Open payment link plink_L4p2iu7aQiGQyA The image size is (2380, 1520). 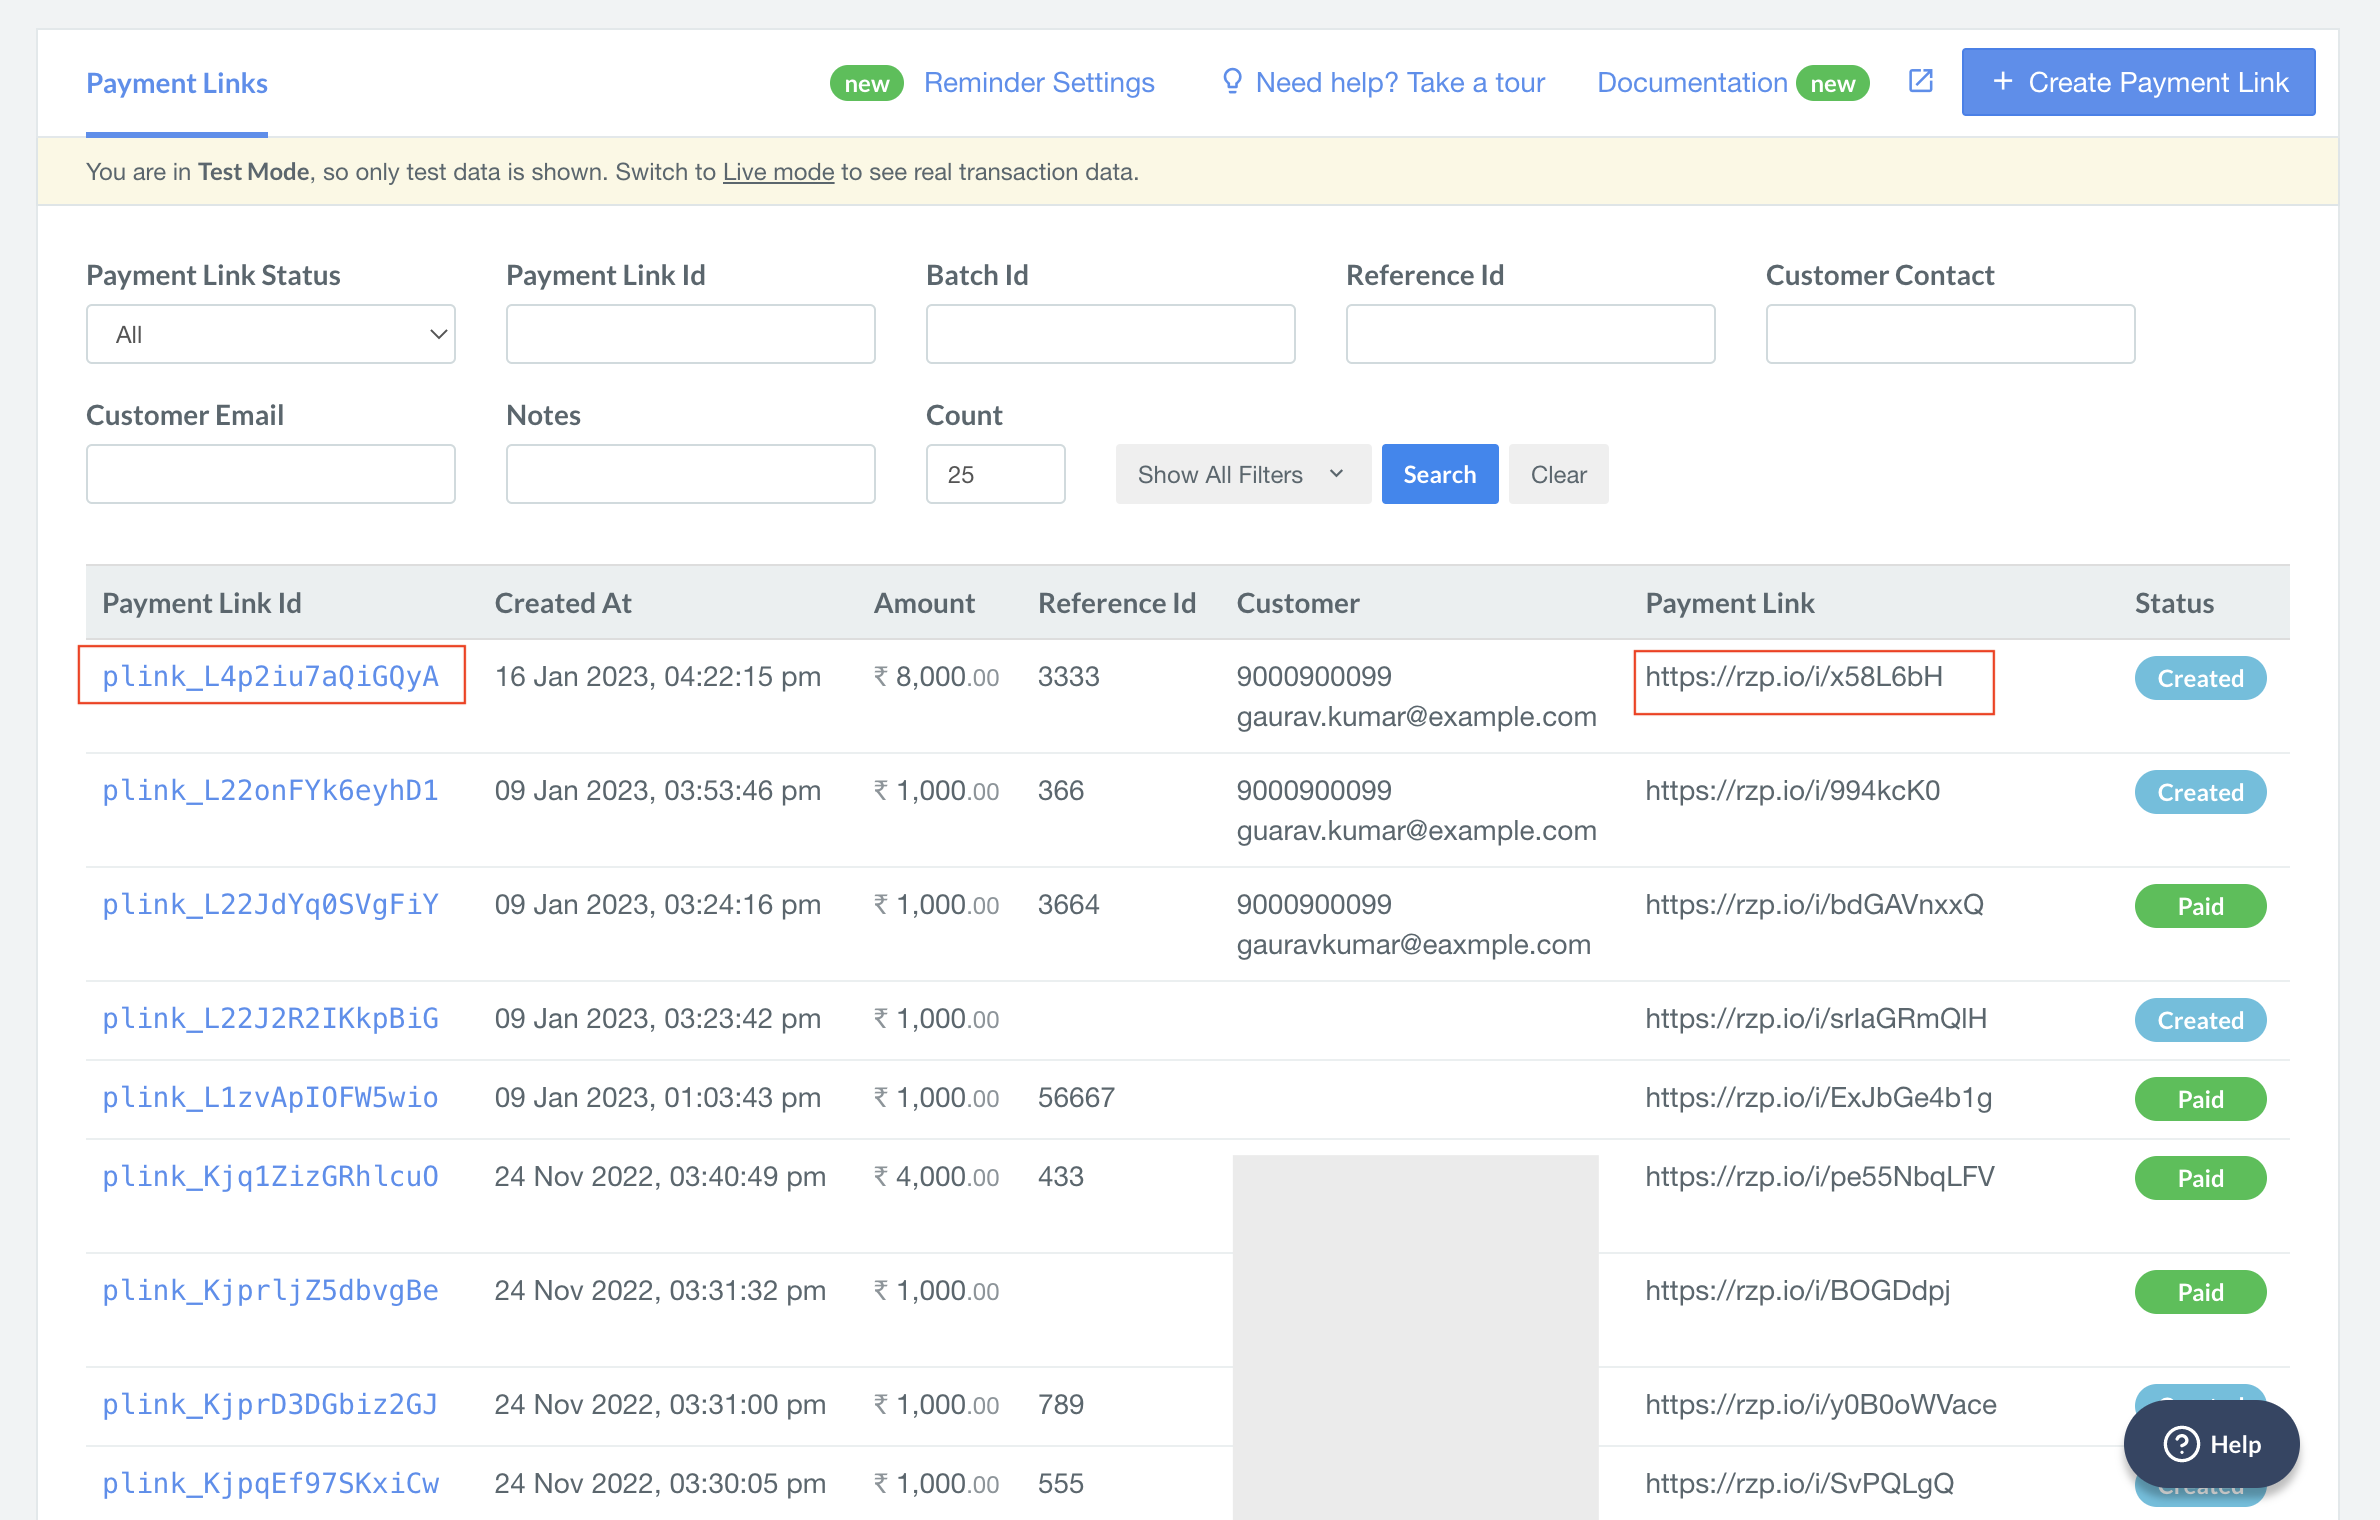click(271, 676)
